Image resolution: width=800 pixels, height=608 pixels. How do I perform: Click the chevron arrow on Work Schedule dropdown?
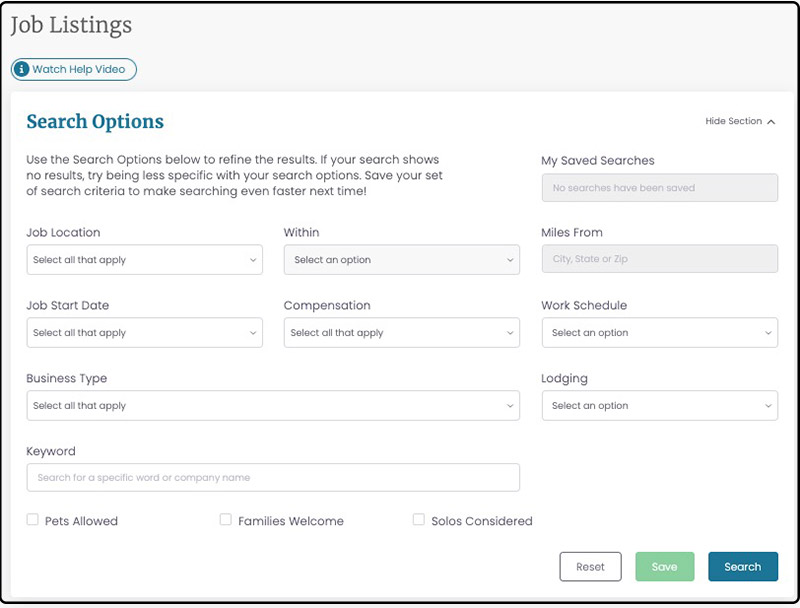[766, 332]
